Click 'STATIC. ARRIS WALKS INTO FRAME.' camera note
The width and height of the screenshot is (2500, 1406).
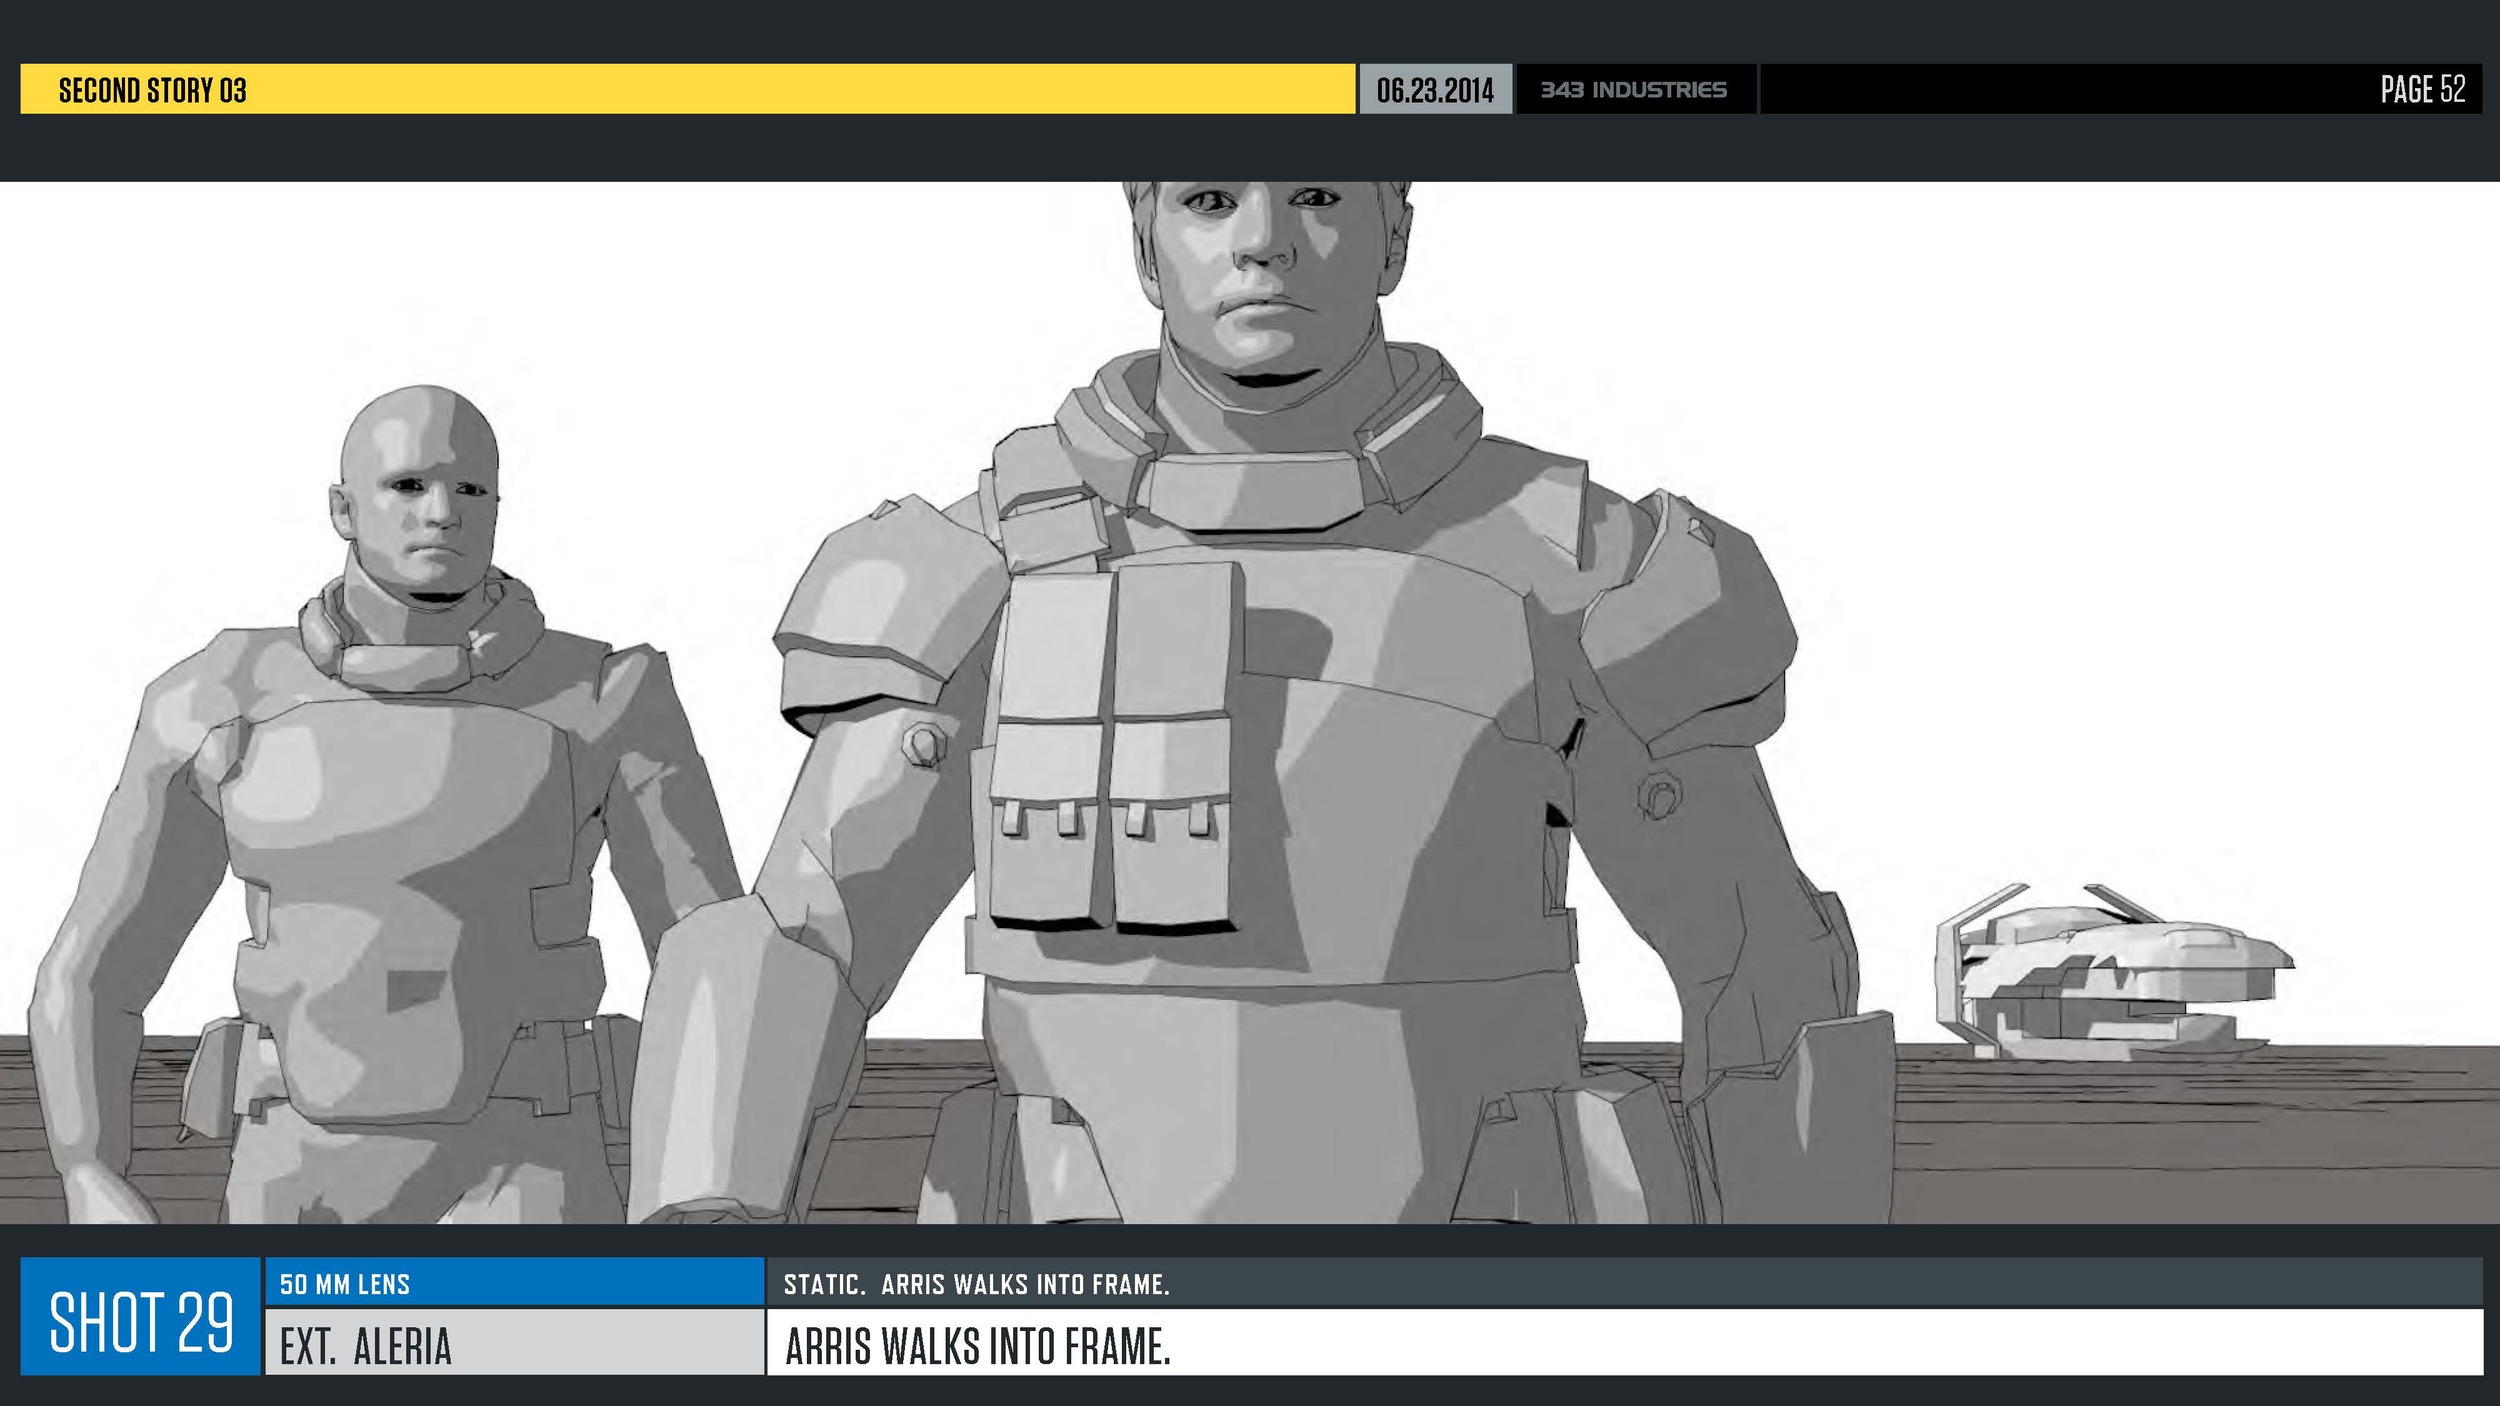(x=976, y=1284)
